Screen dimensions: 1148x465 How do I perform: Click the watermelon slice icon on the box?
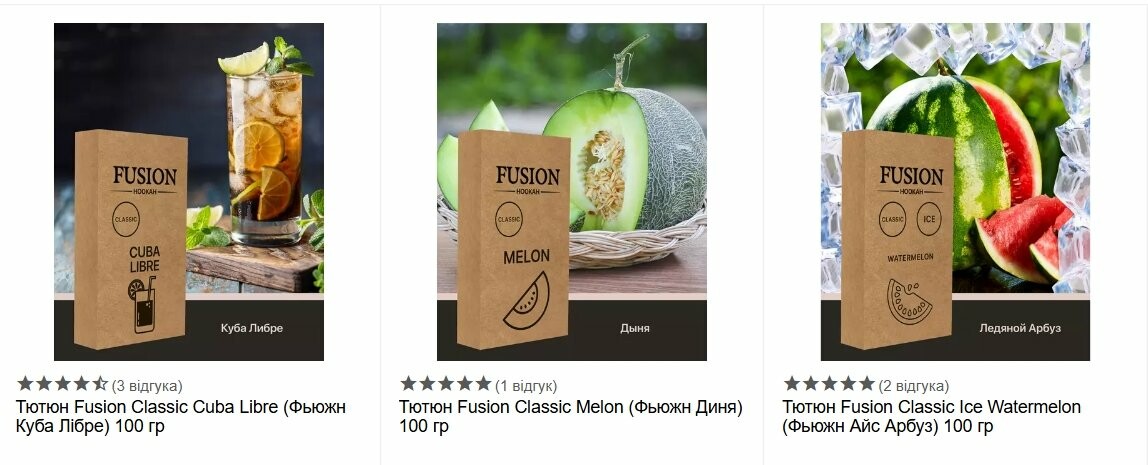pos(909,301)
